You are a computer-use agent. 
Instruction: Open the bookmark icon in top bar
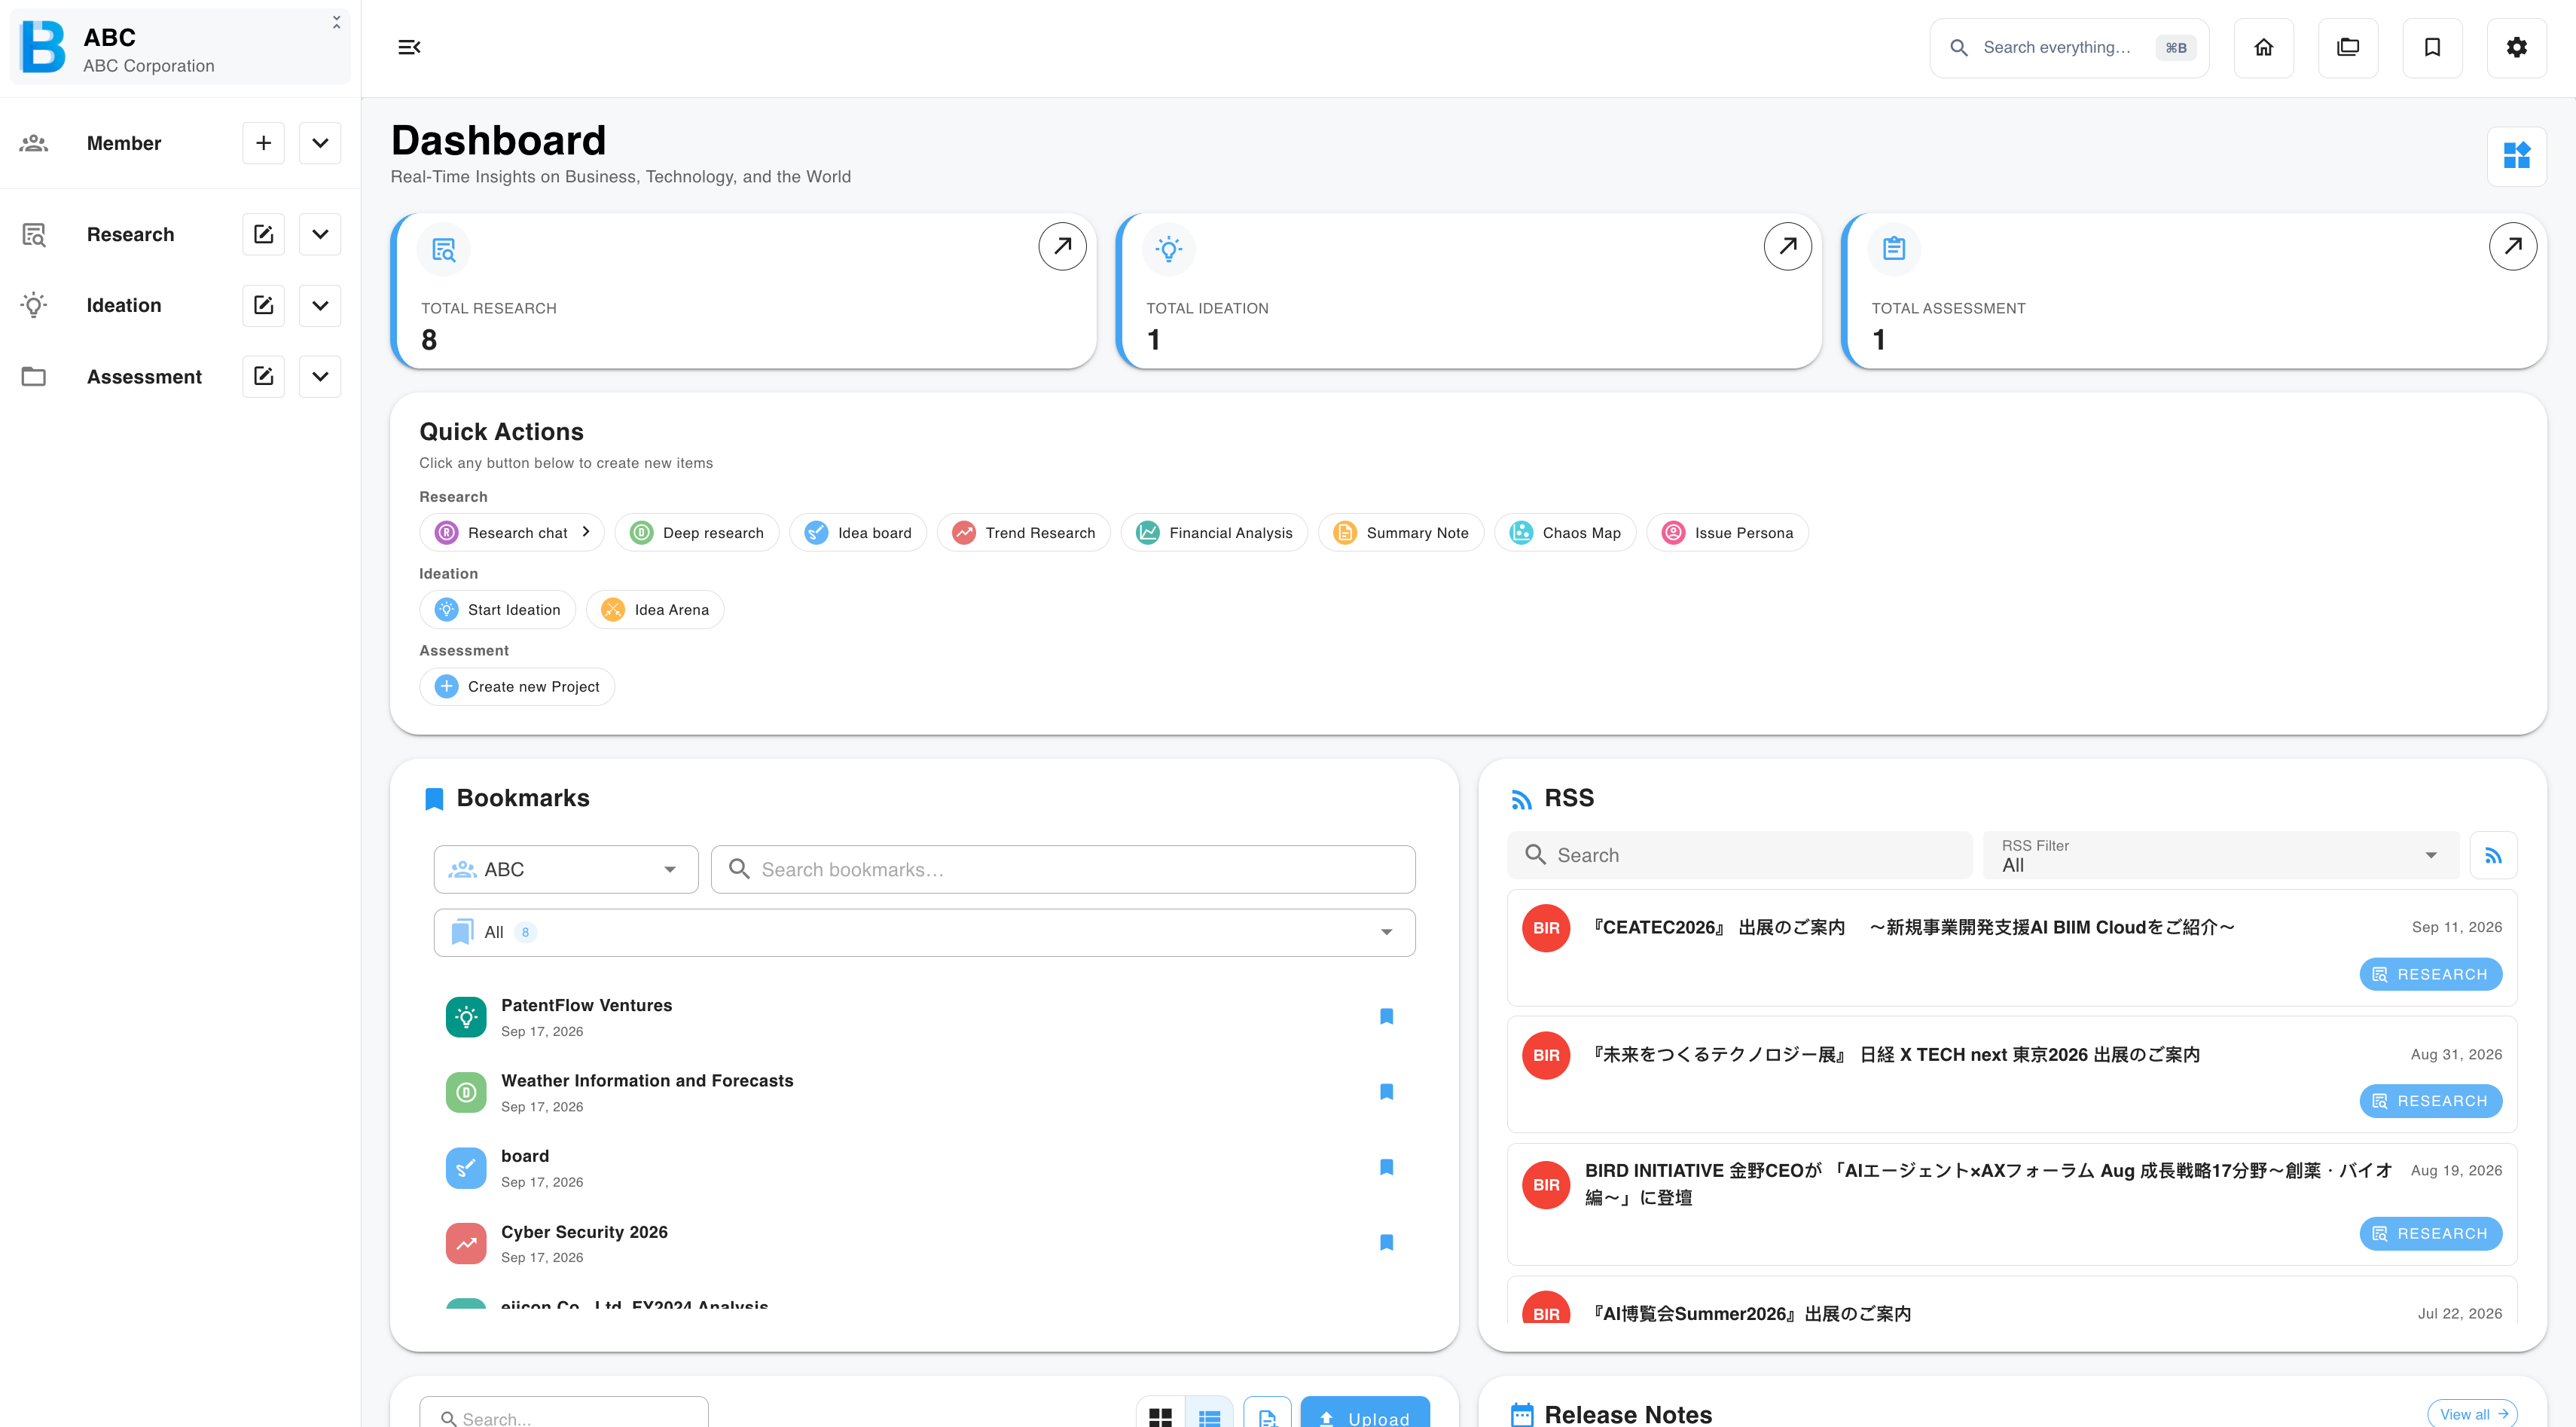click(x=2432, y=47)
